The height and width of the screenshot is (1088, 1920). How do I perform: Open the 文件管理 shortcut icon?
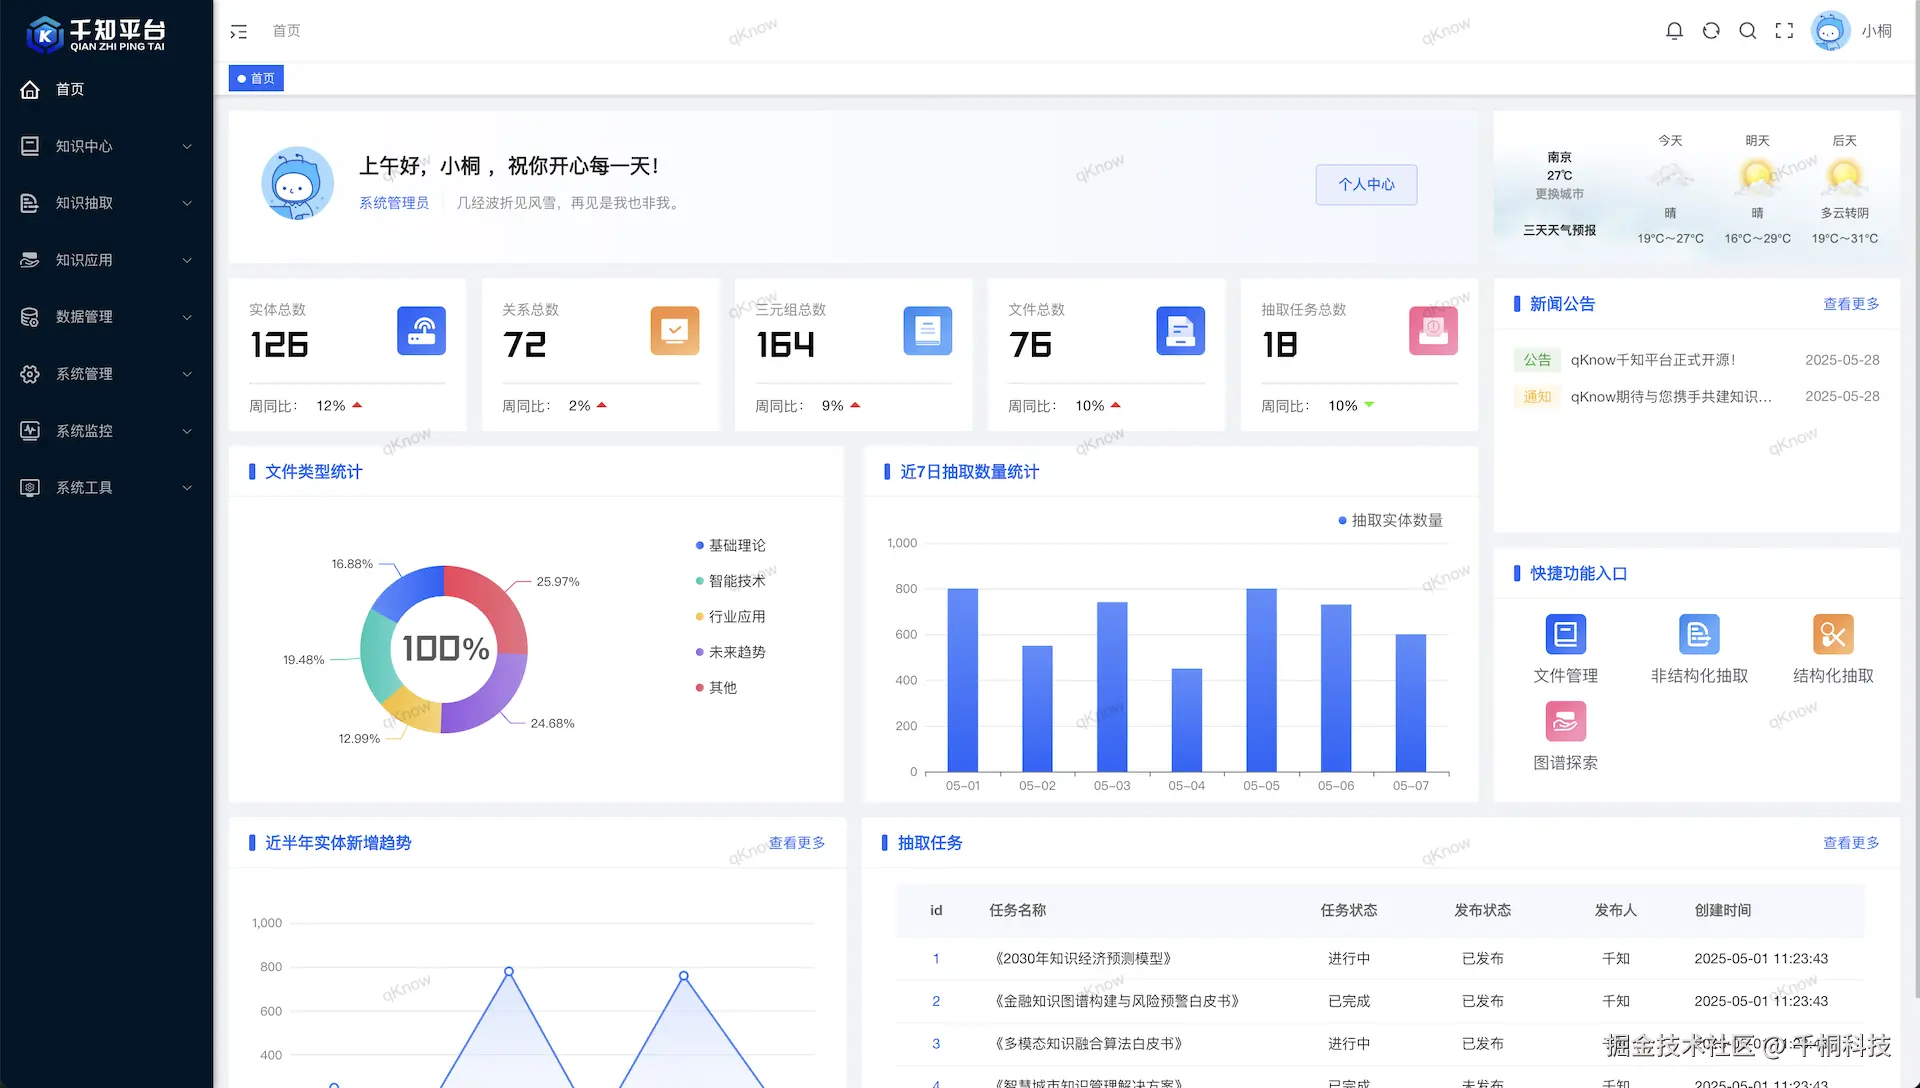tap(1565, 634)
